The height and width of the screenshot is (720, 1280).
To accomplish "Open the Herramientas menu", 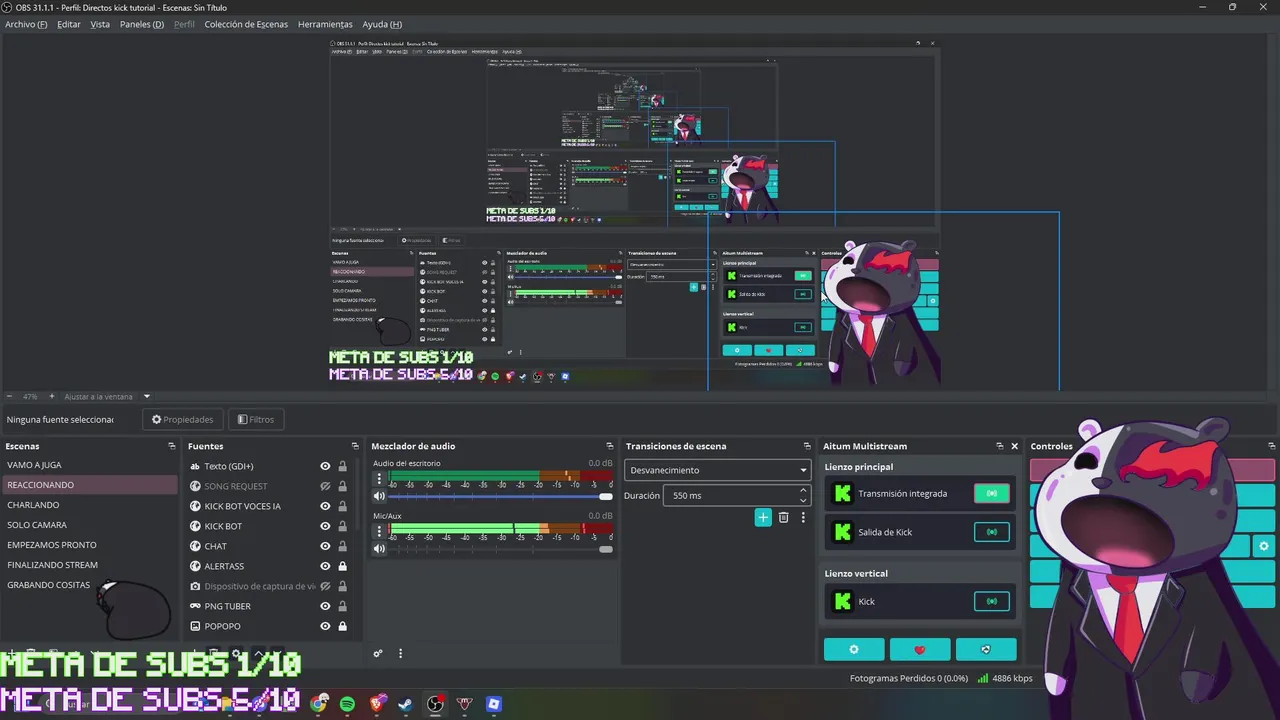I will coord(325,24).
